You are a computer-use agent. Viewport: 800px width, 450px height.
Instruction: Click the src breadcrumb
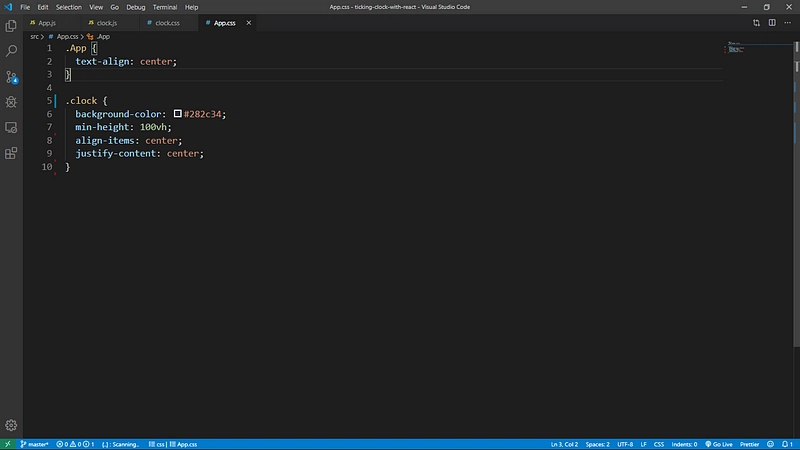pyautogui.click(x=34, y=37)
